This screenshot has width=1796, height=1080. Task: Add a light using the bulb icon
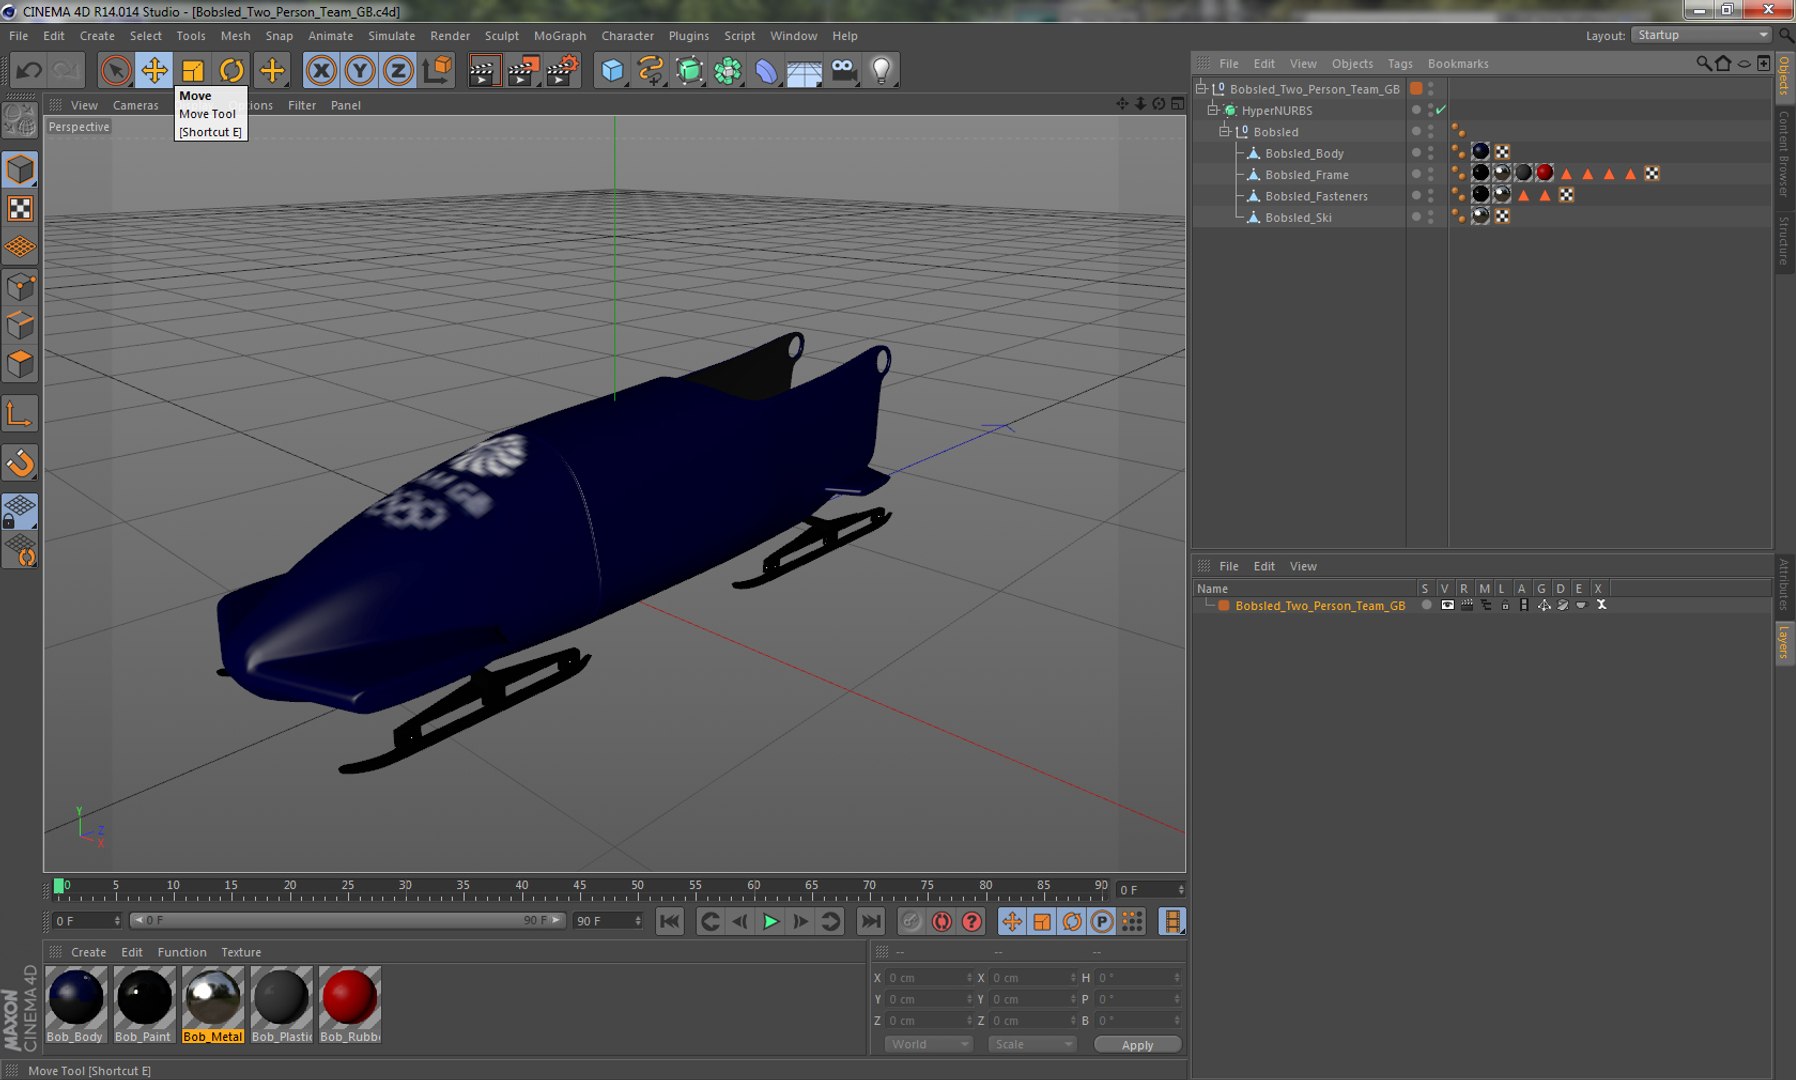881,70
